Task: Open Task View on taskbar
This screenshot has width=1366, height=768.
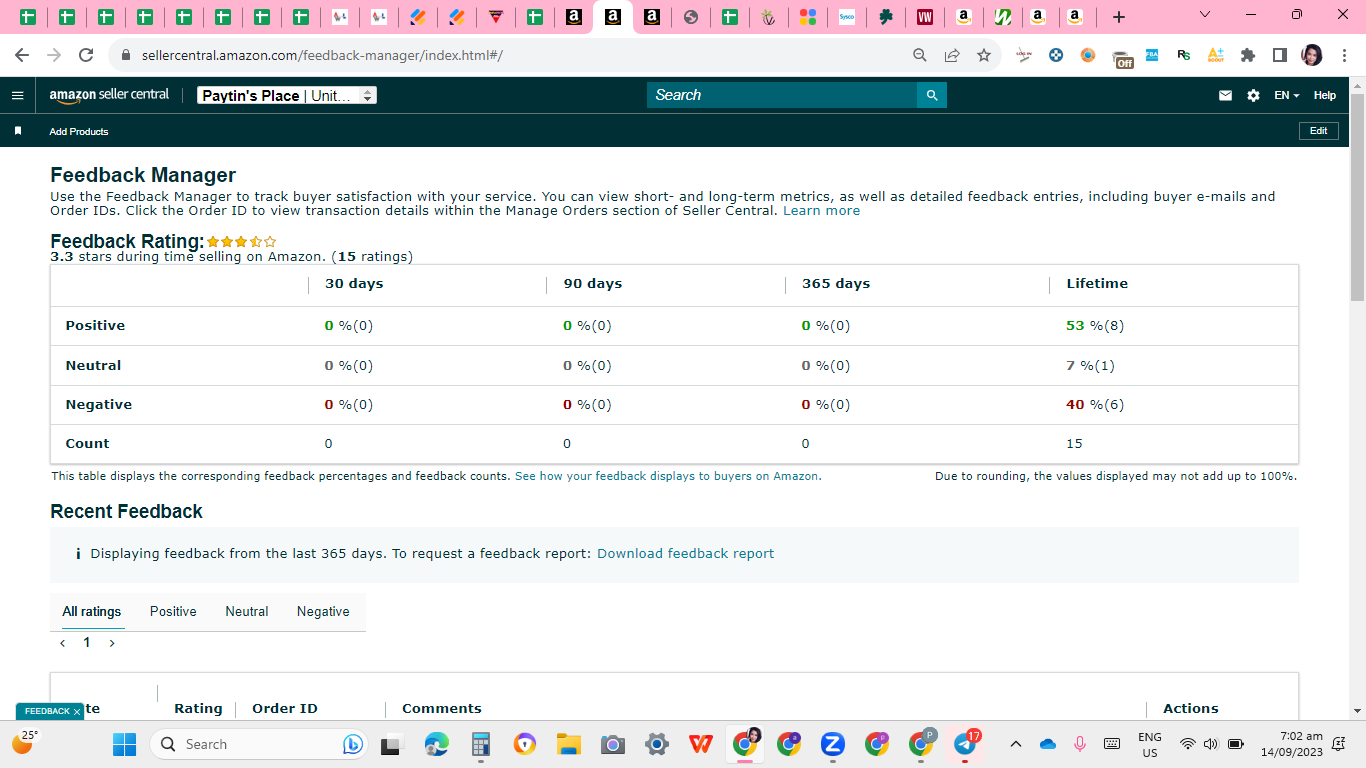Action: [391, 744]
